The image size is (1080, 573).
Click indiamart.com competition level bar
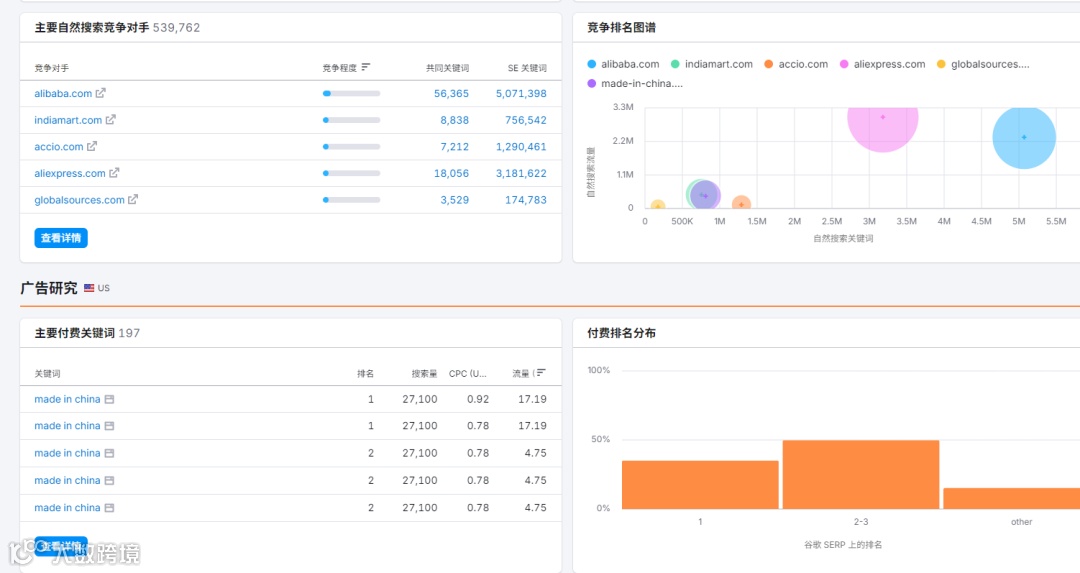(x=351, y=121)
